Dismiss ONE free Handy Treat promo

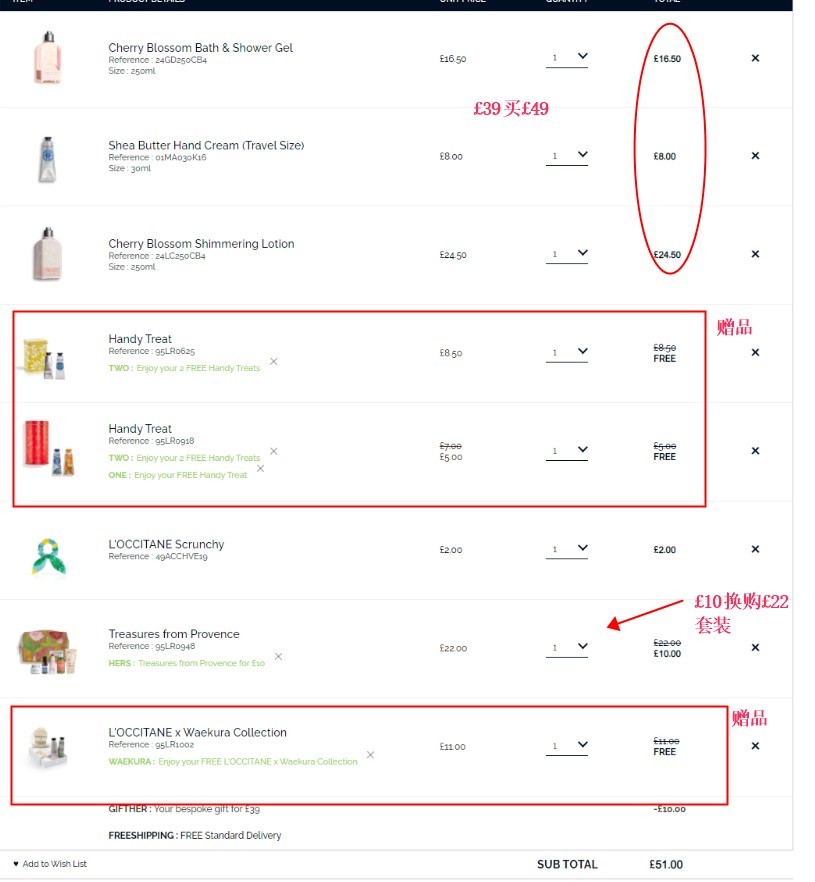coord(260,469)
